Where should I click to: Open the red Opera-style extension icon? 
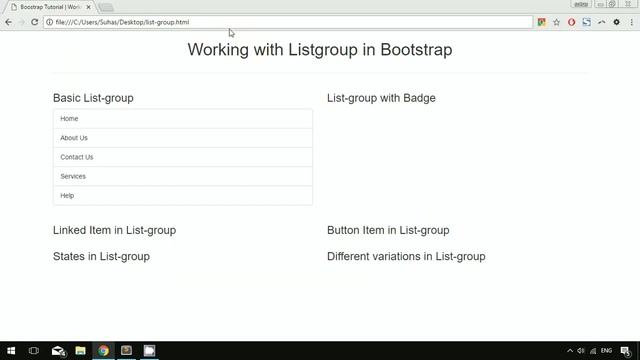571,22
